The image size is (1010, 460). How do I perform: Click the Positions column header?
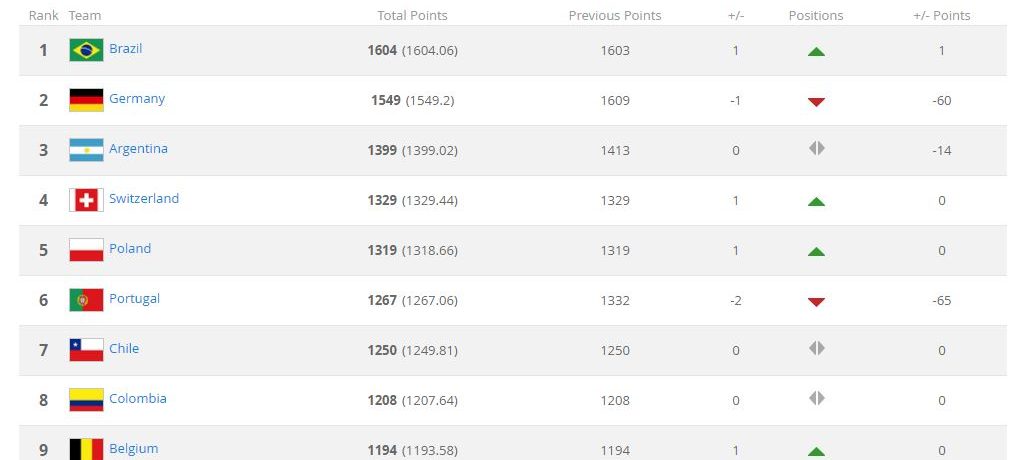click(x=816, y=16)
